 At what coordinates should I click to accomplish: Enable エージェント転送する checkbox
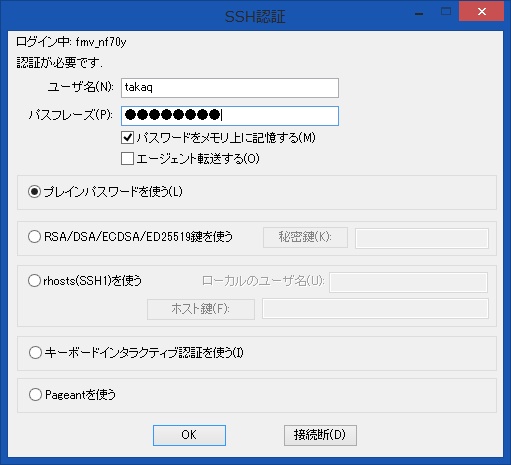pyautogui.click(x=127, y=159)
